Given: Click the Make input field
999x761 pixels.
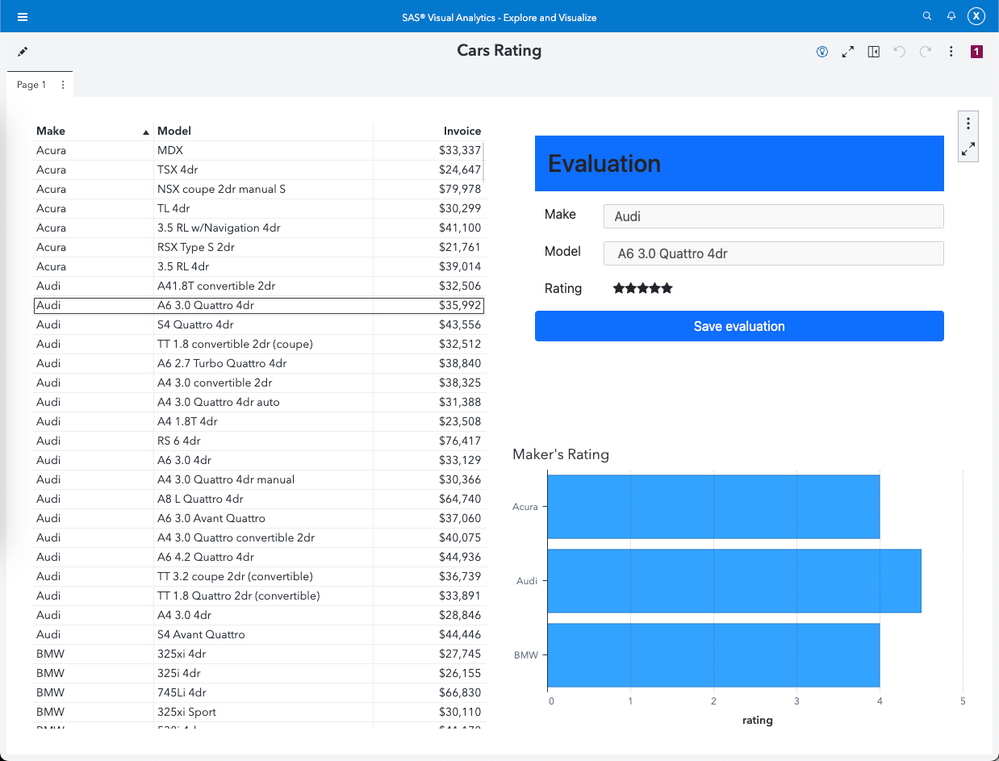Looking at the screenshot, I should tap(773, 216).
